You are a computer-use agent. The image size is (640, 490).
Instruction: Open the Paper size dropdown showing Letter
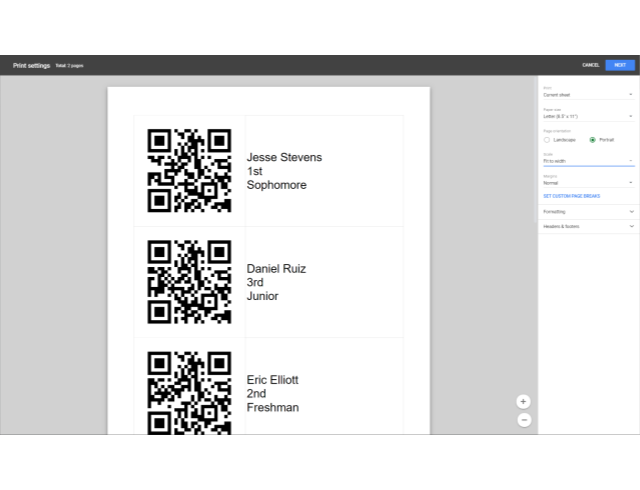[x=589, y=116]
